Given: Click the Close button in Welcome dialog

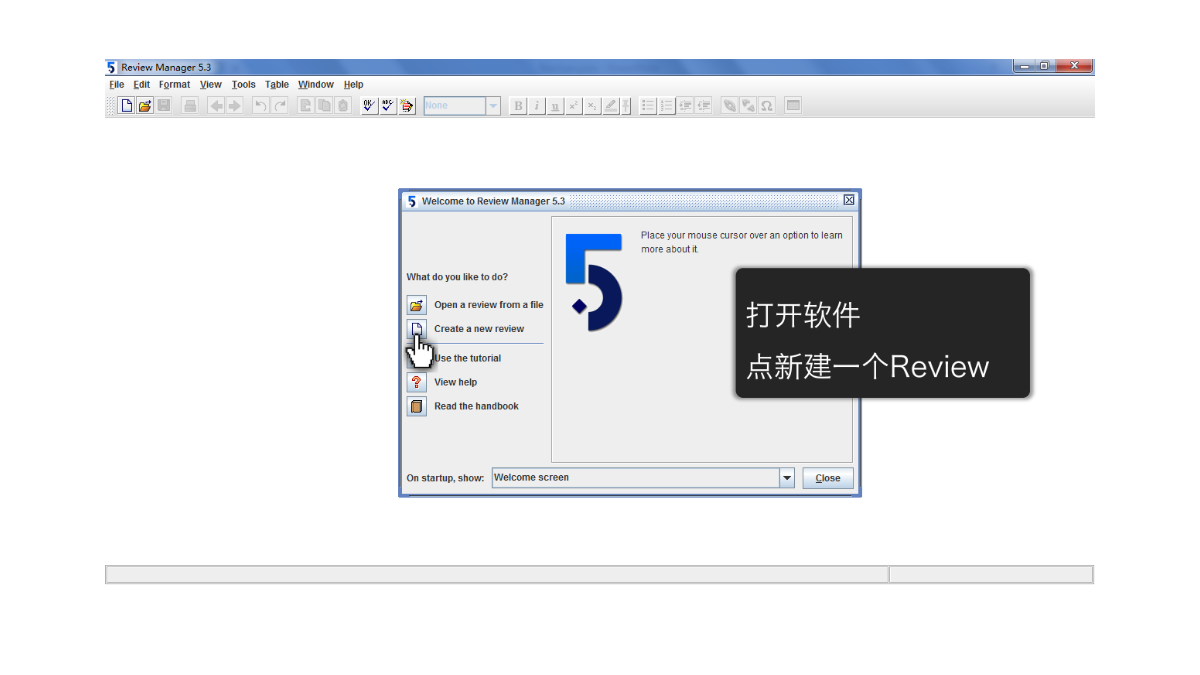Looking at the screenshot, I should (828, 478).
